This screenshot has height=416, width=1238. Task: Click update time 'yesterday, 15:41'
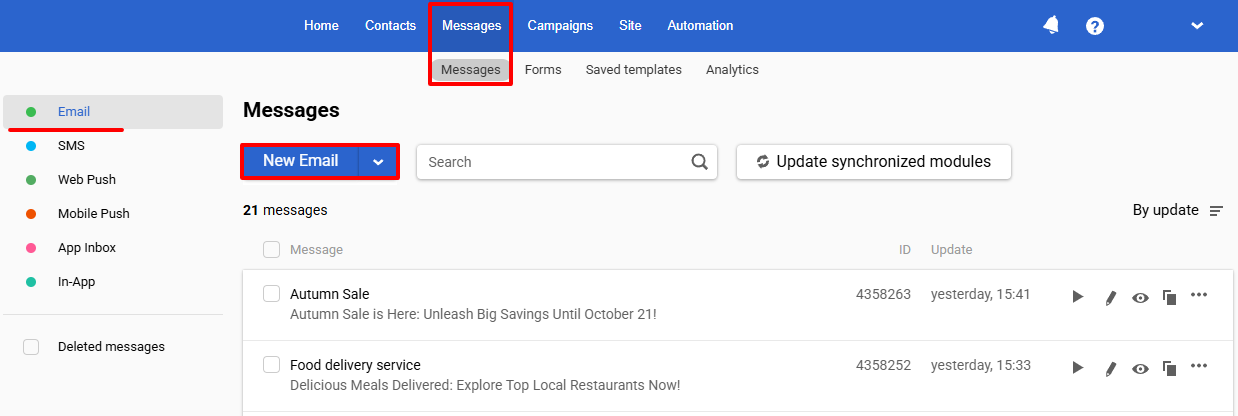click(980, 294)
